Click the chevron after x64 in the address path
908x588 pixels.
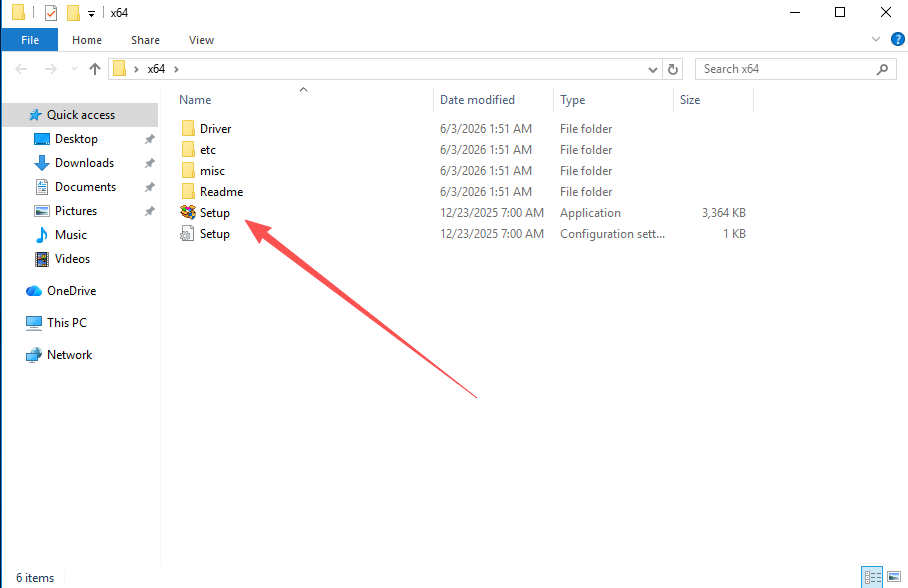click(x=176, y=69)
